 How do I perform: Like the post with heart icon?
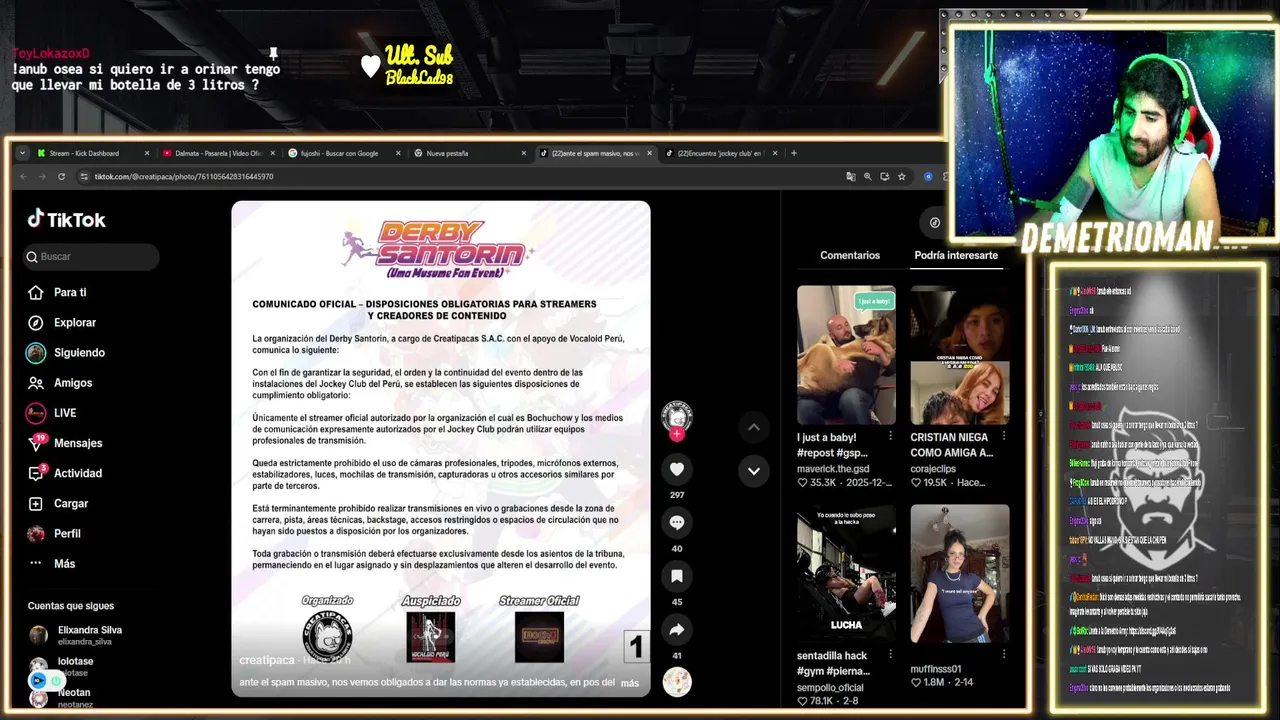[677, 469]
